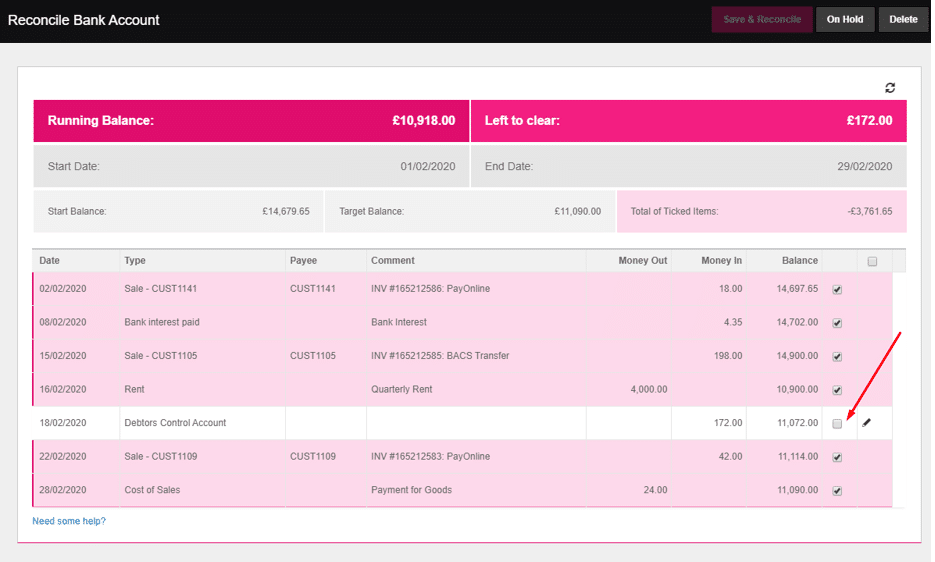
Task: Untick the Cost of Sales row checkbox
Action: pyautogui.click(x=837, y=491)
